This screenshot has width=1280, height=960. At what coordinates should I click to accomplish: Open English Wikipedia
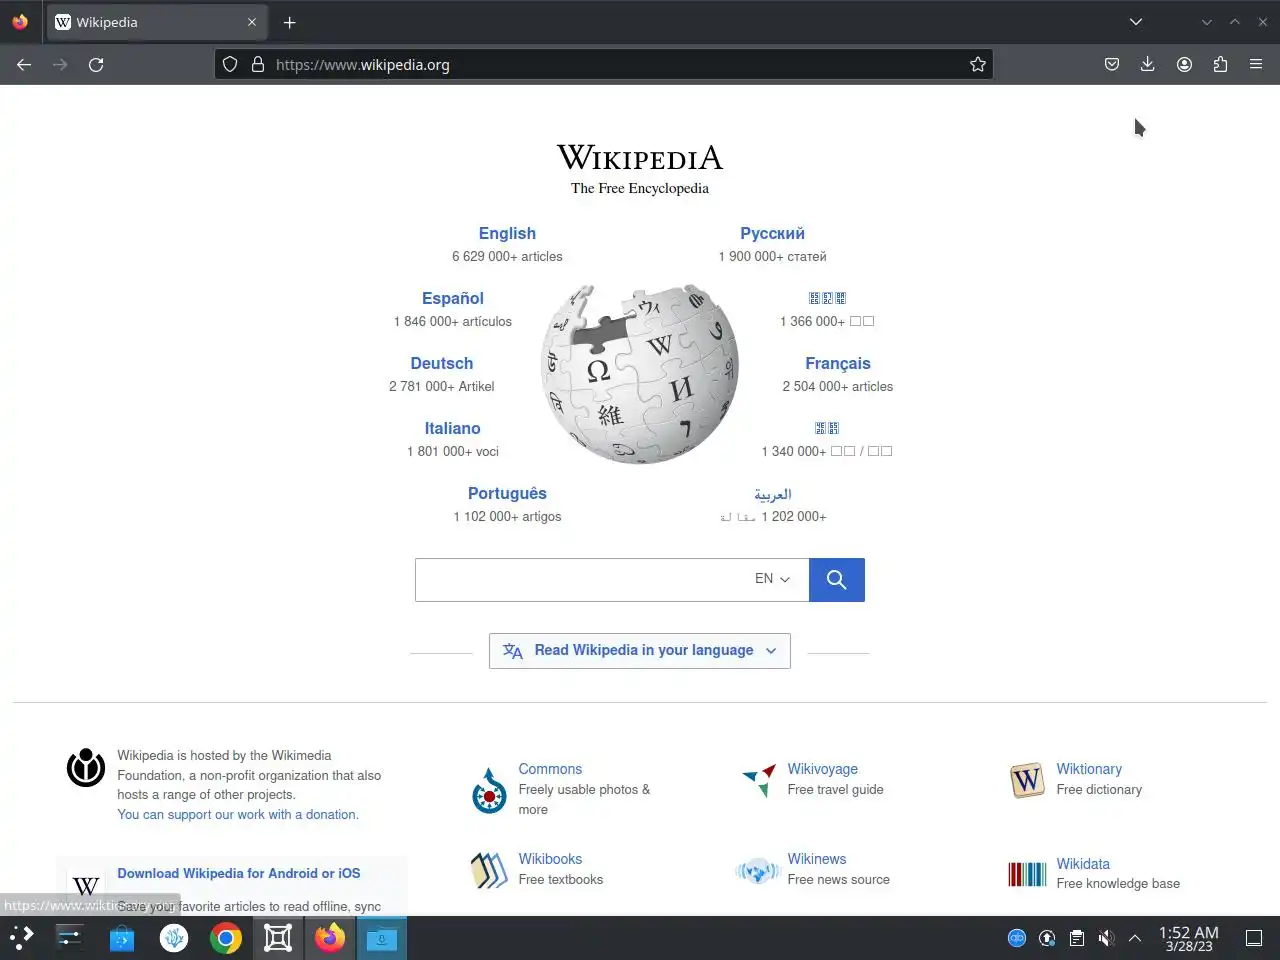(507, 233)
